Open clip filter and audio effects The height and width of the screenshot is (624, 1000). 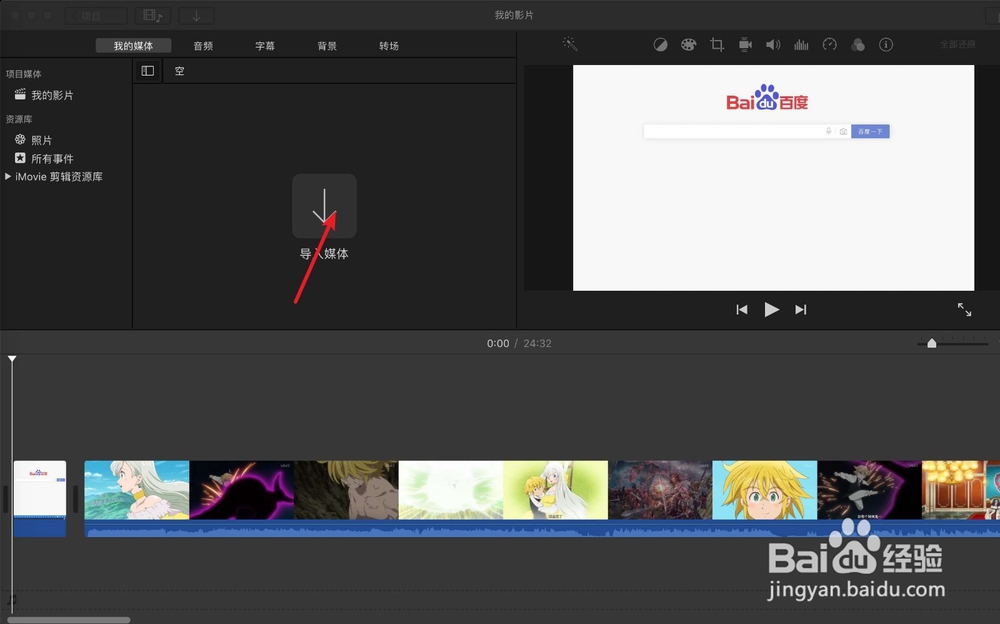858,45
